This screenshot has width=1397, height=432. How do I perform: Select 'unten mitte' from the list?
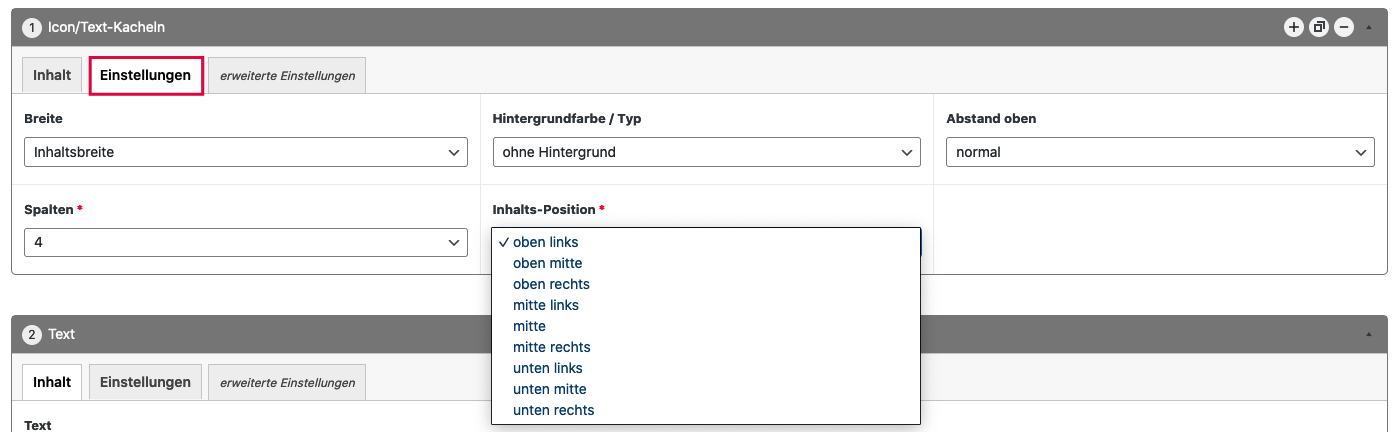click(549, 389)
